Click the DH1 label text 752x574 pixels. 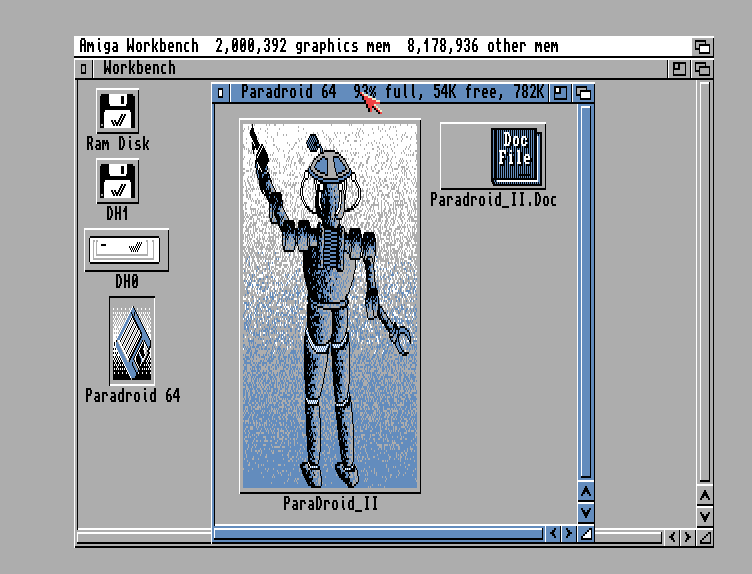click(118, 213)
